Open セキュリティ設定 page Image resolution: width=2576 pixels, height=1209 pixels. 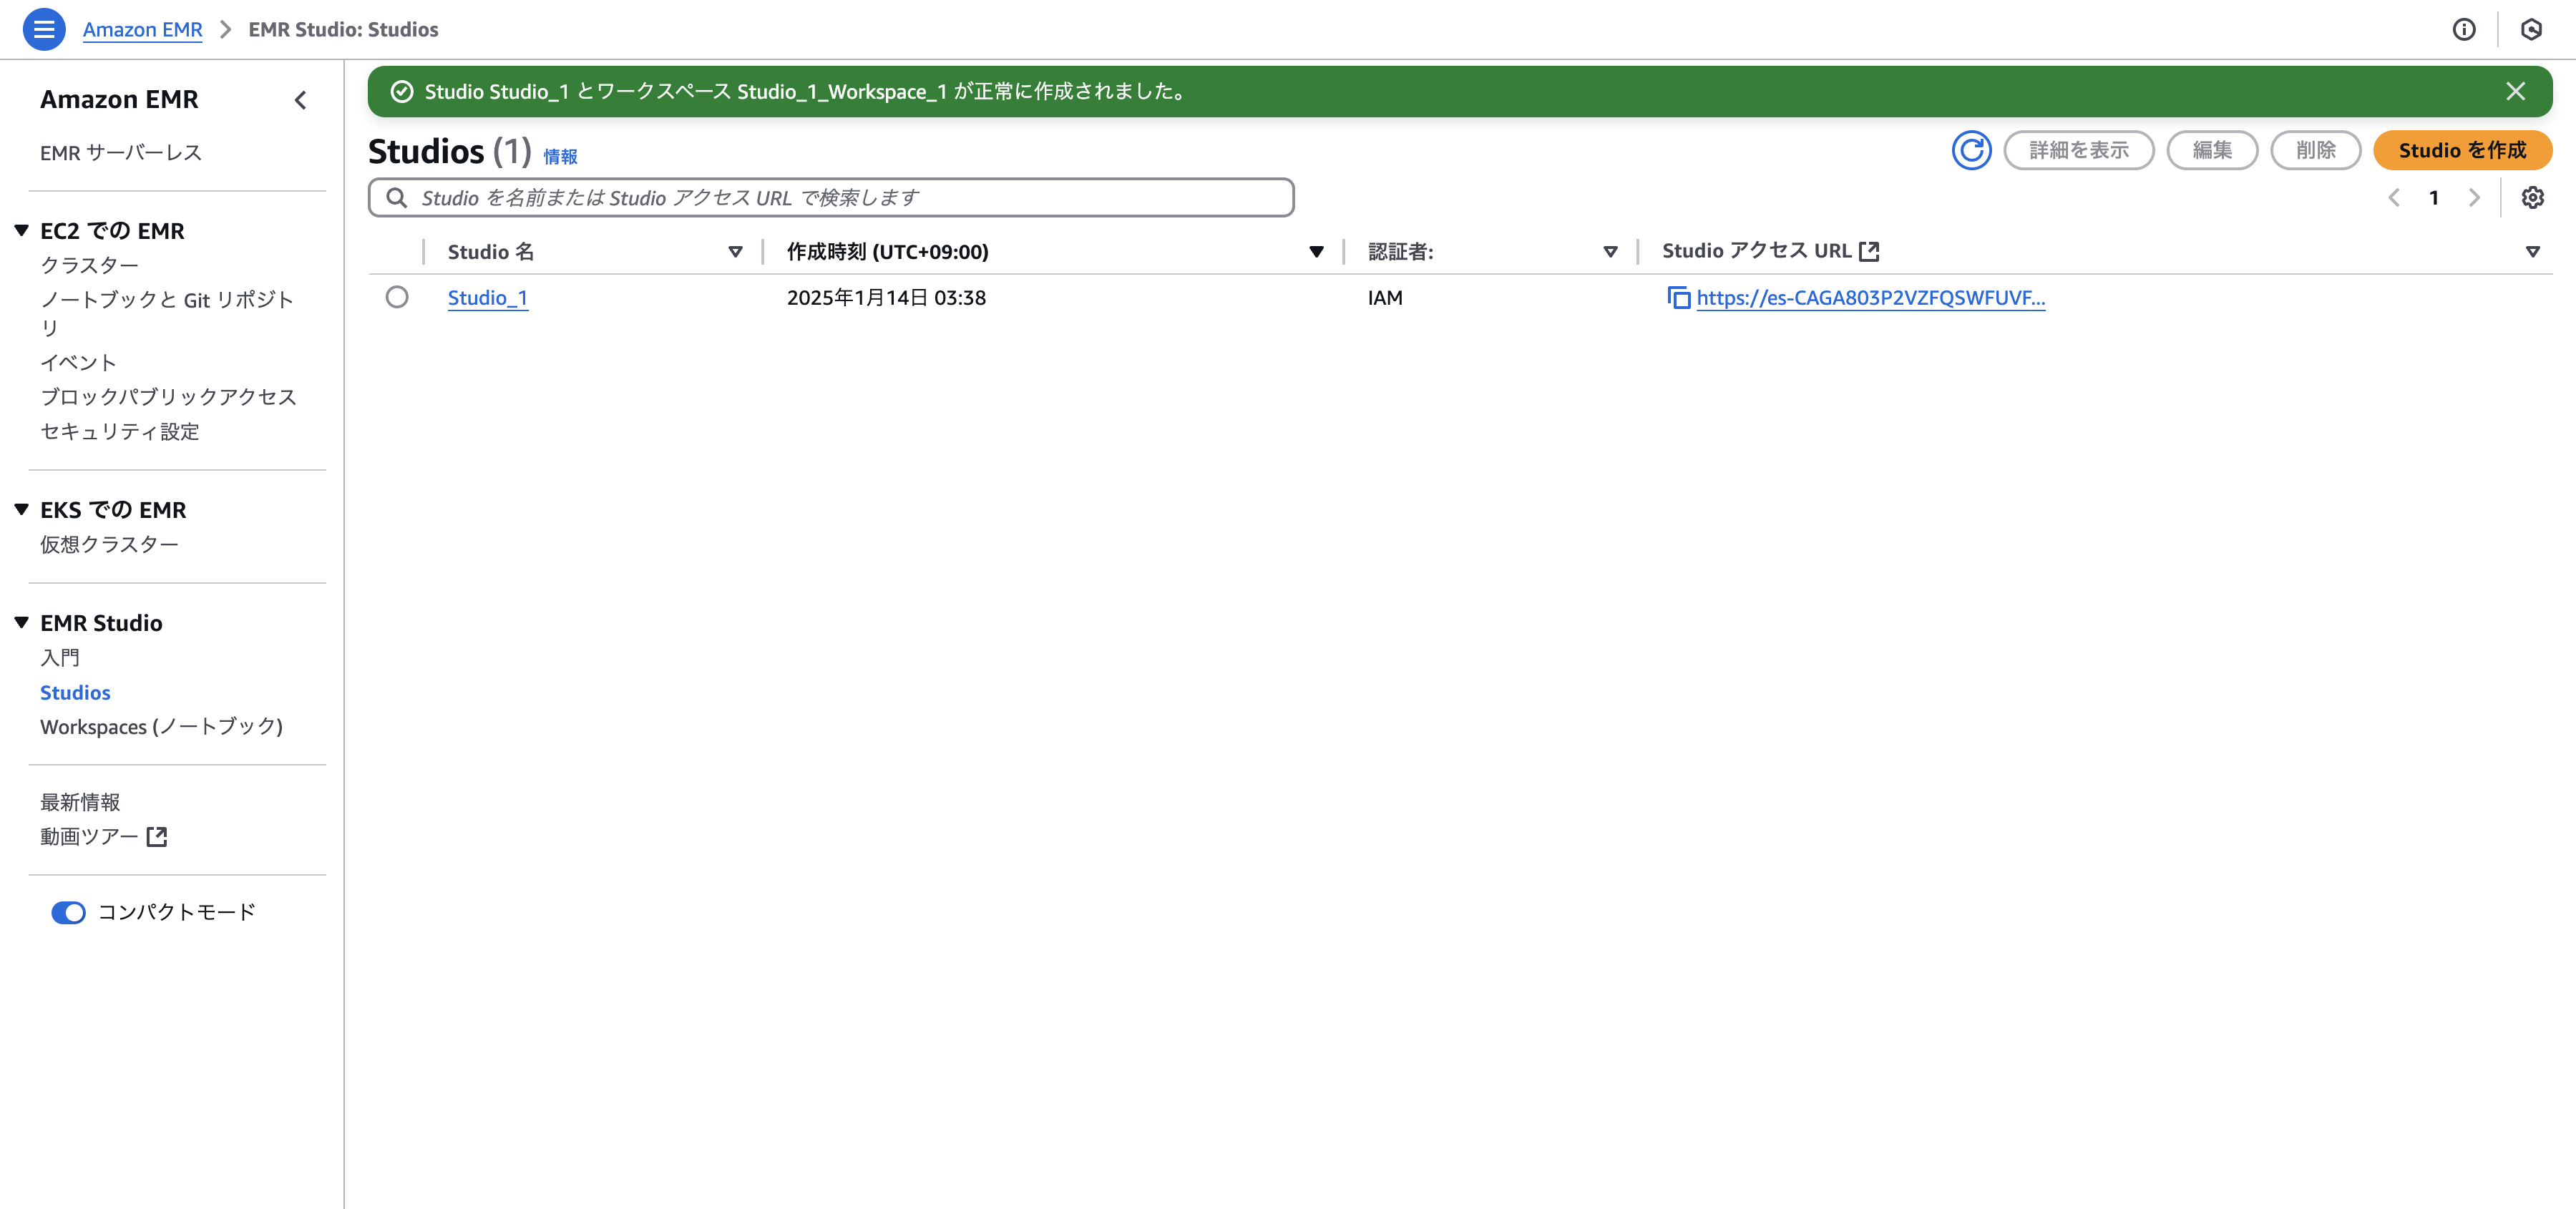(x=120, y=431)
